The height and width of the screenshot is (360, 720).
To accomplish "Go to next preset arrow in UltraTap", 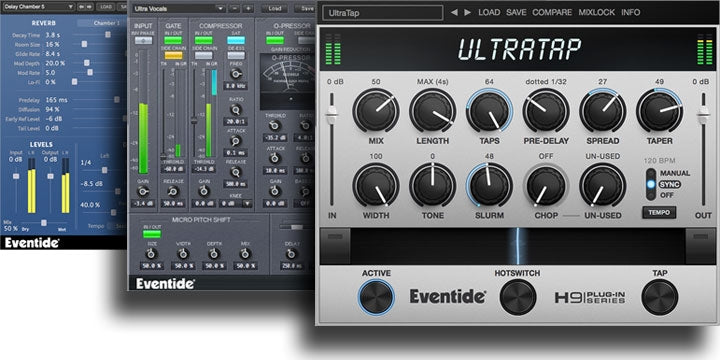I will click(467, 12).
